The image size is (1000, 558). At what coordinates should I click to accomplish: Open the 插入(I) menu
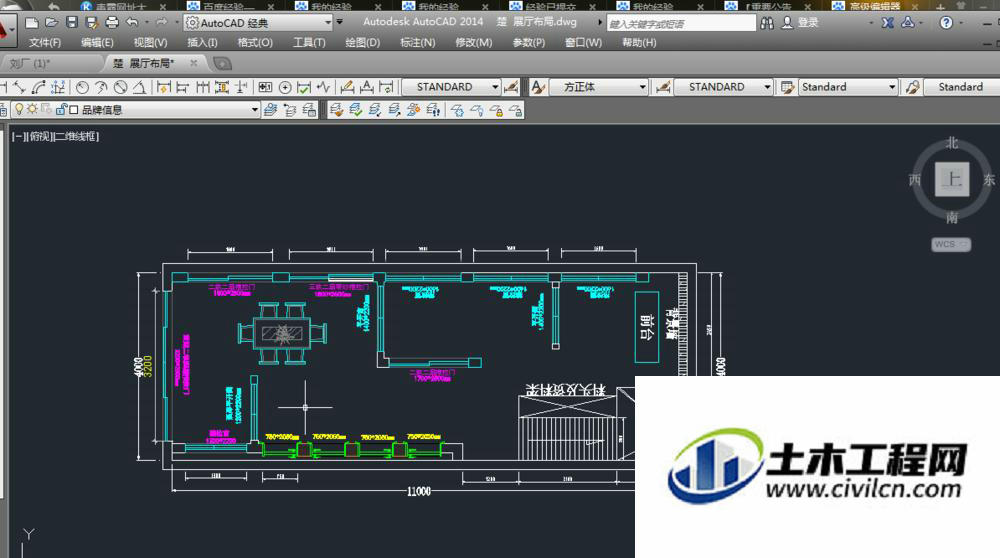[202, 43]
